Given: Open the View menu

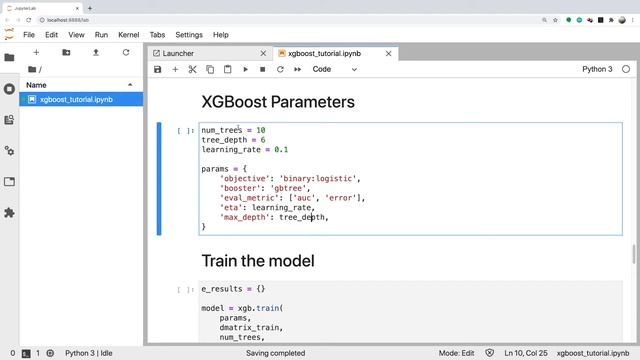Looking at the screenshot, I should coord(76,35).
